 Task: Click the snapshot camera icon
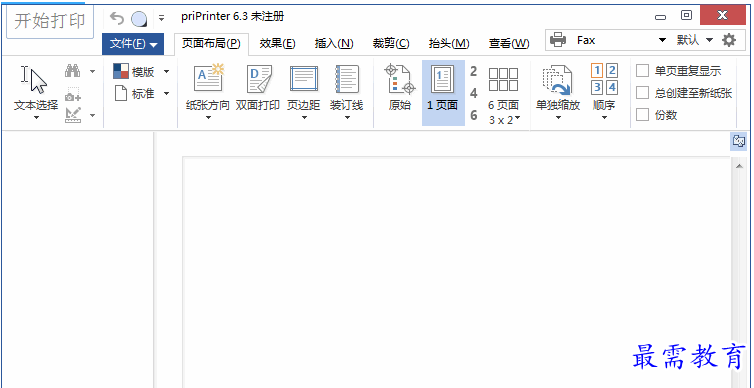(73, 94)
